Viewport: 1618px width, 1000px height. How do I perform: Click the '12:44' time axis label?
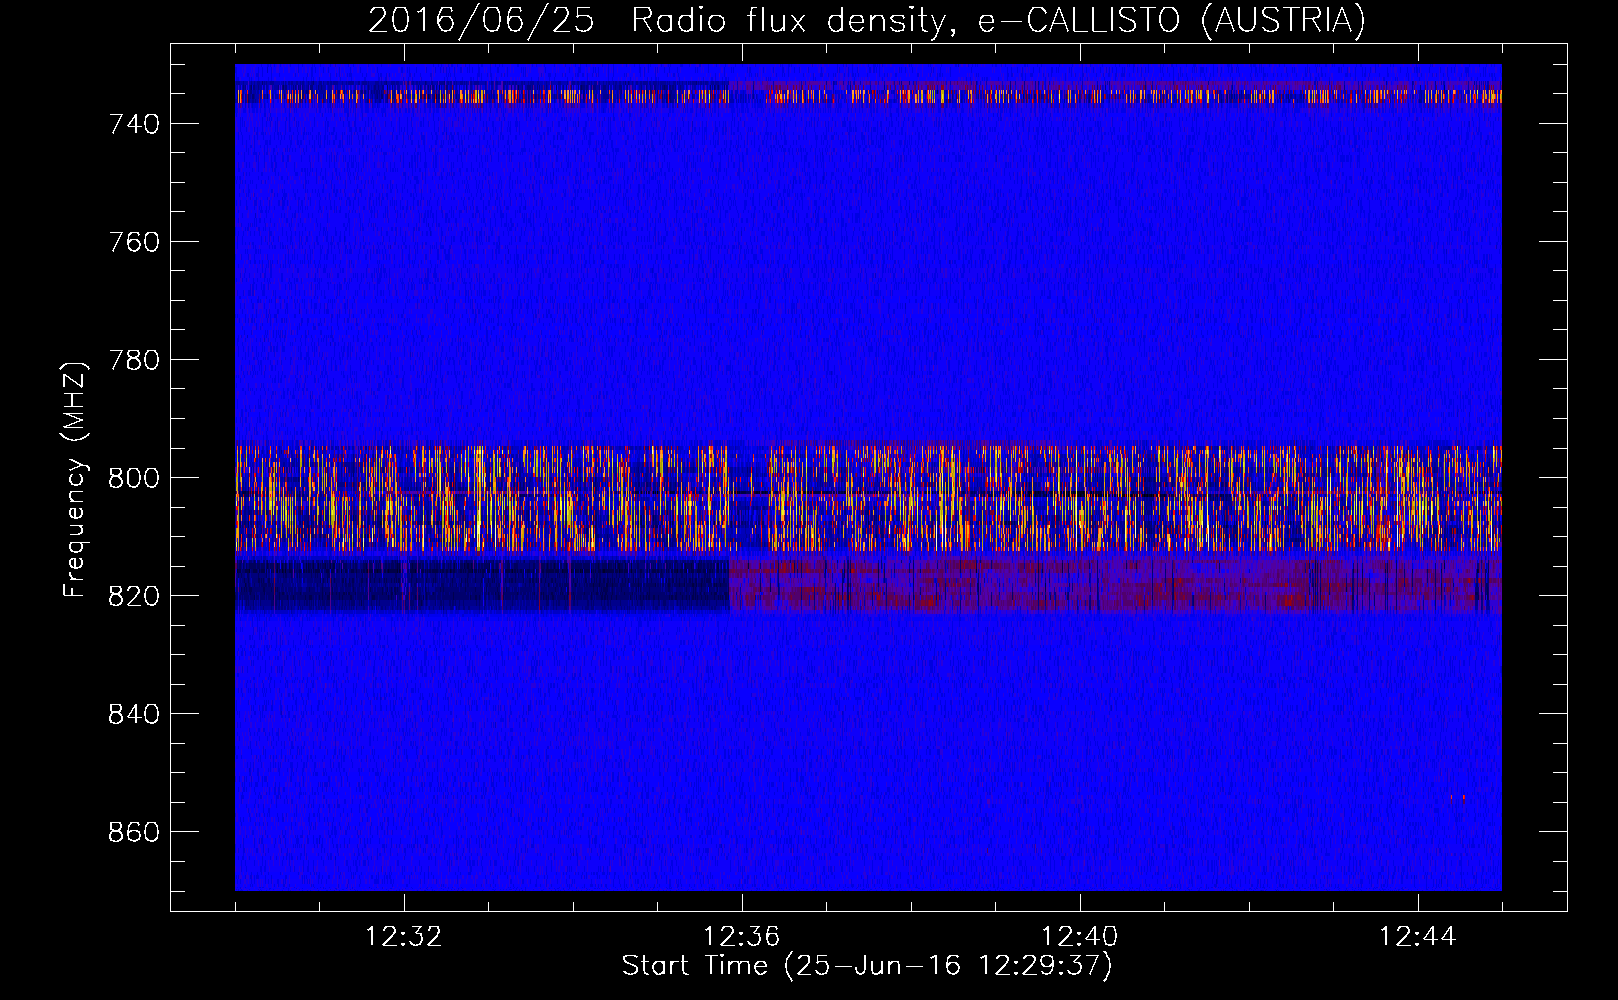tap(1418, 937)
